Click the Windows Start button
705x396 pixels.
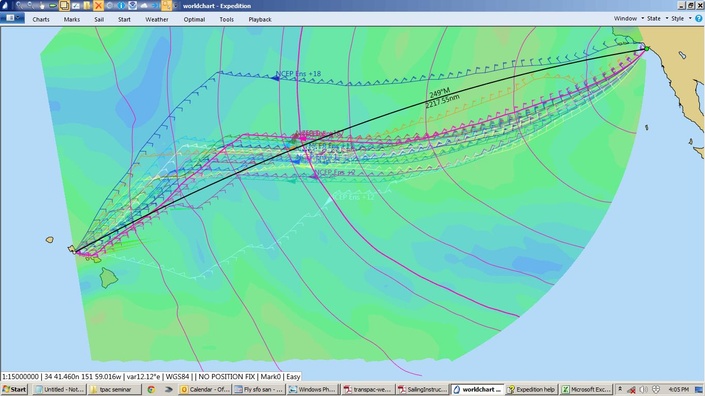tap(14, 389)
